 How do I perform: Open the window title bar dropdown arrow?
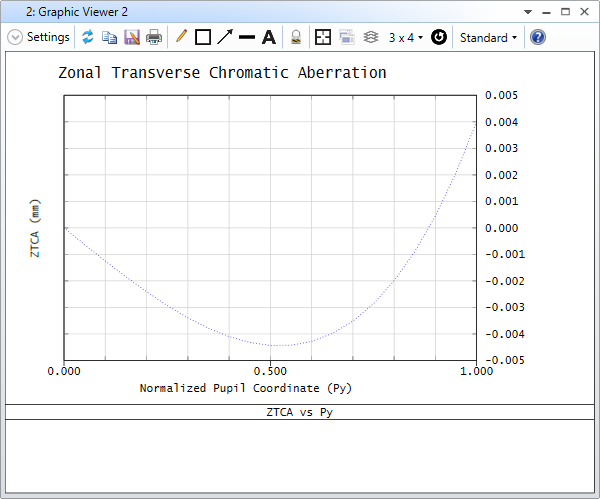coord(528,12)
